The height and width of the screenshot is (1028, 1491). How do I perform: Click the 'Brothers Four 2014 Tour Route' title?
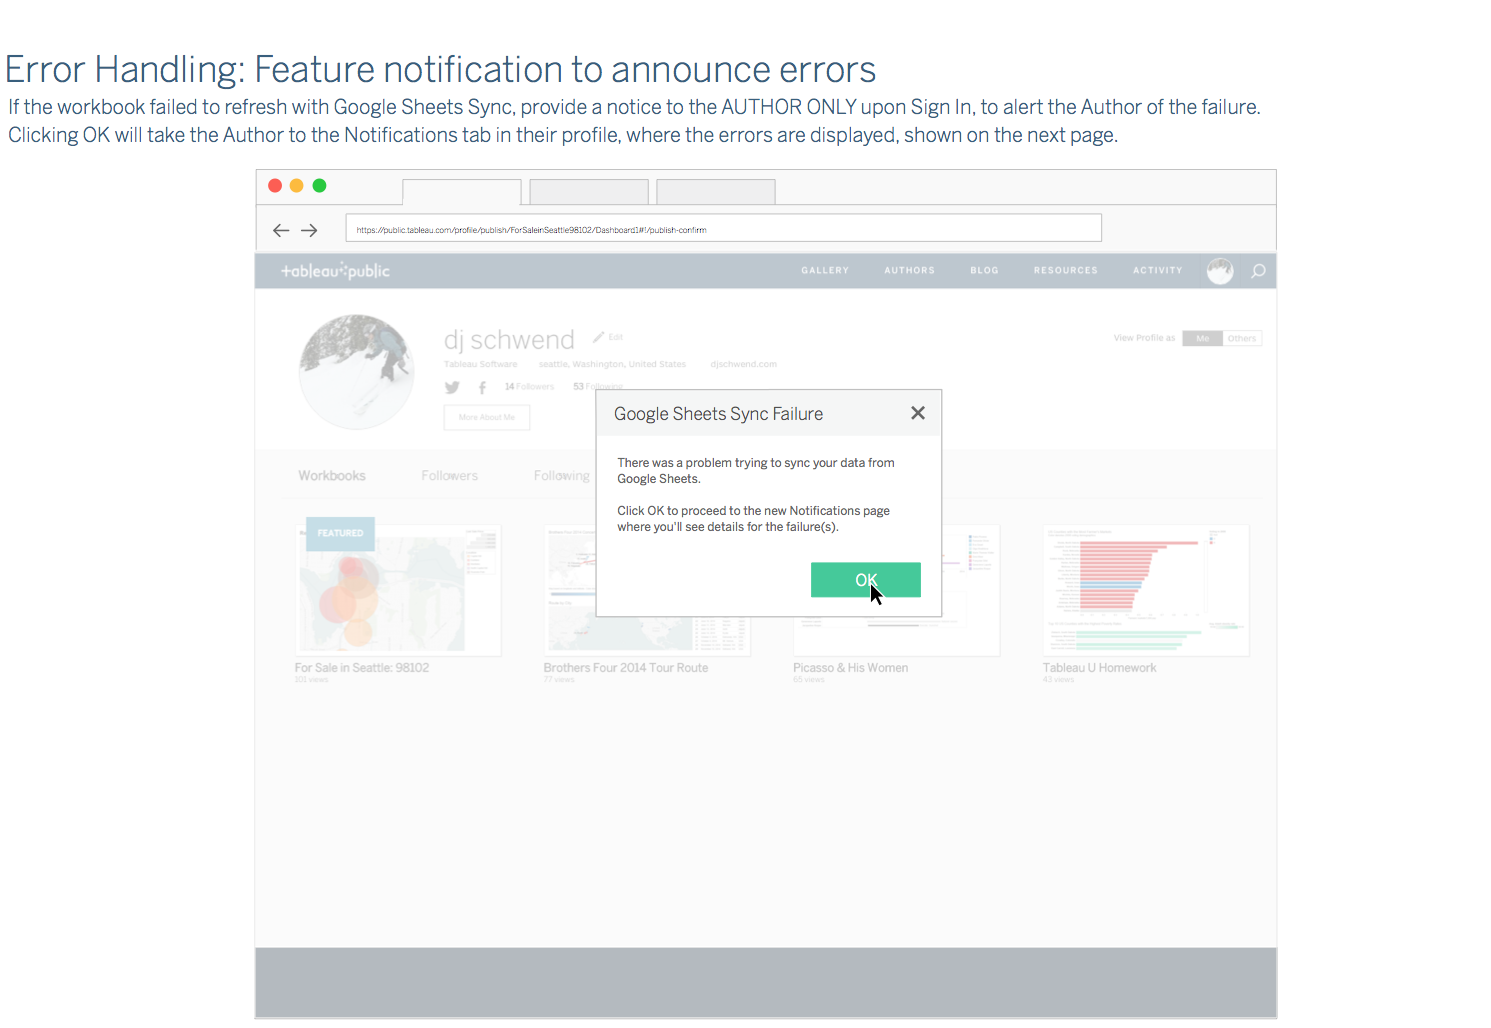[626, 668]
